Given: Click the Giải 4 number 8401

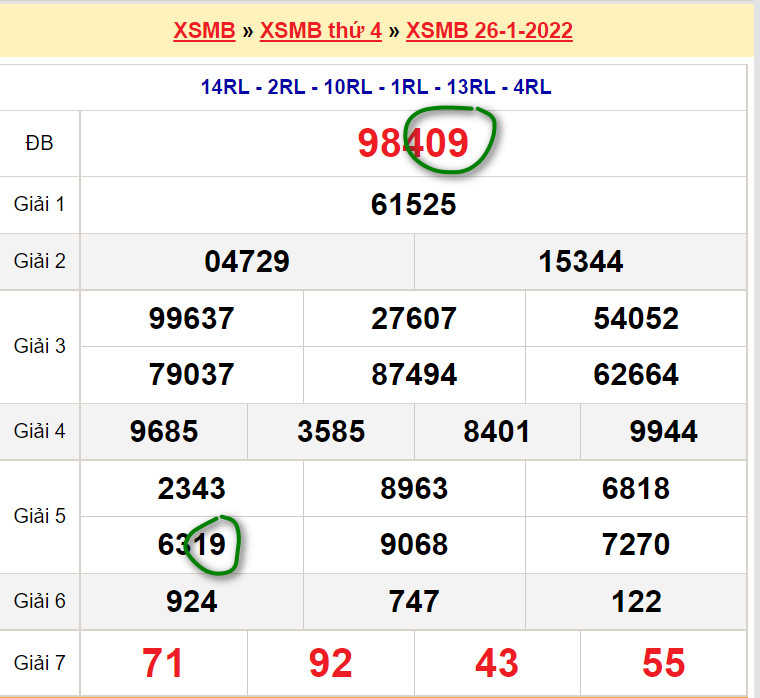Looking at the screenshot, I should click(497, 432).
